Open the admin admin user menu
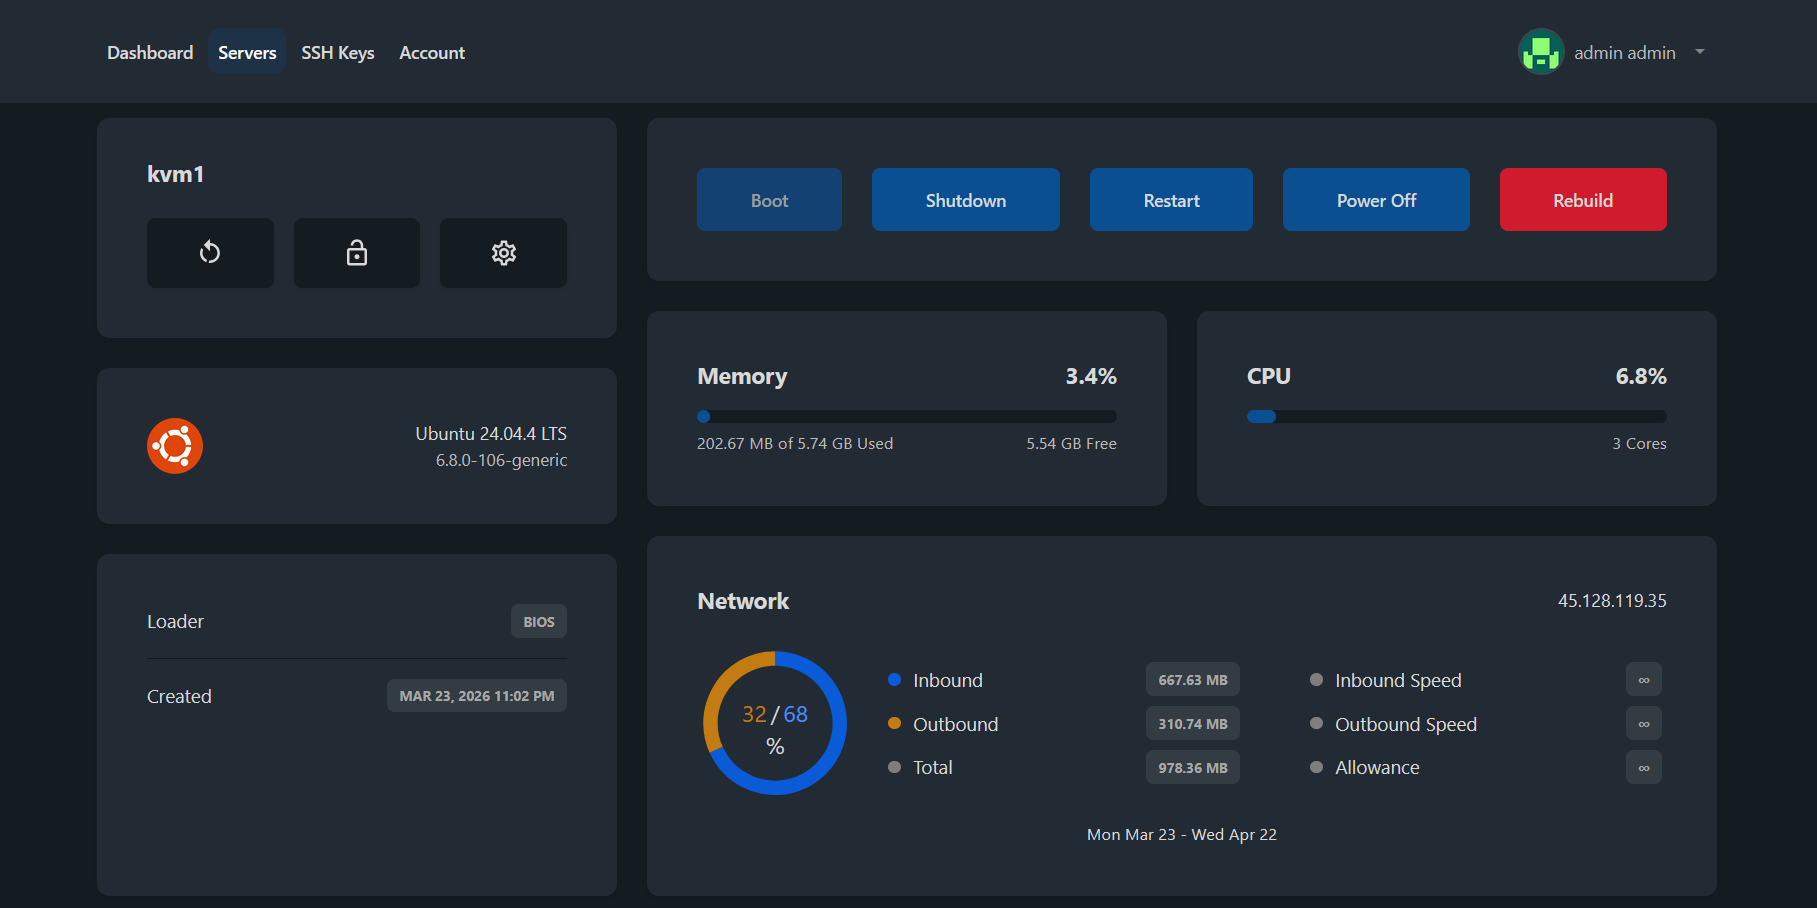Screen dimensions: 1817x908 pyautogui.click(x=1624, y=53)
